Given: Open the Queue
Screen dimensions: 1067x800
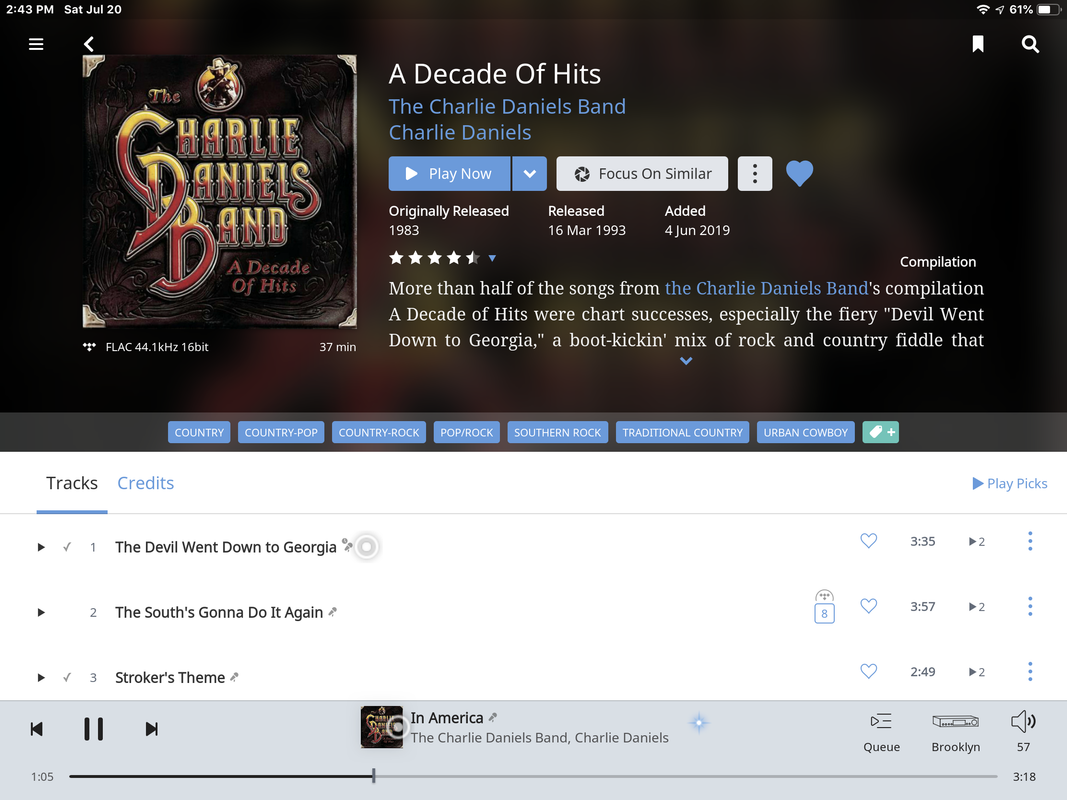Looking at the screenshot, I should pos(881,732).
